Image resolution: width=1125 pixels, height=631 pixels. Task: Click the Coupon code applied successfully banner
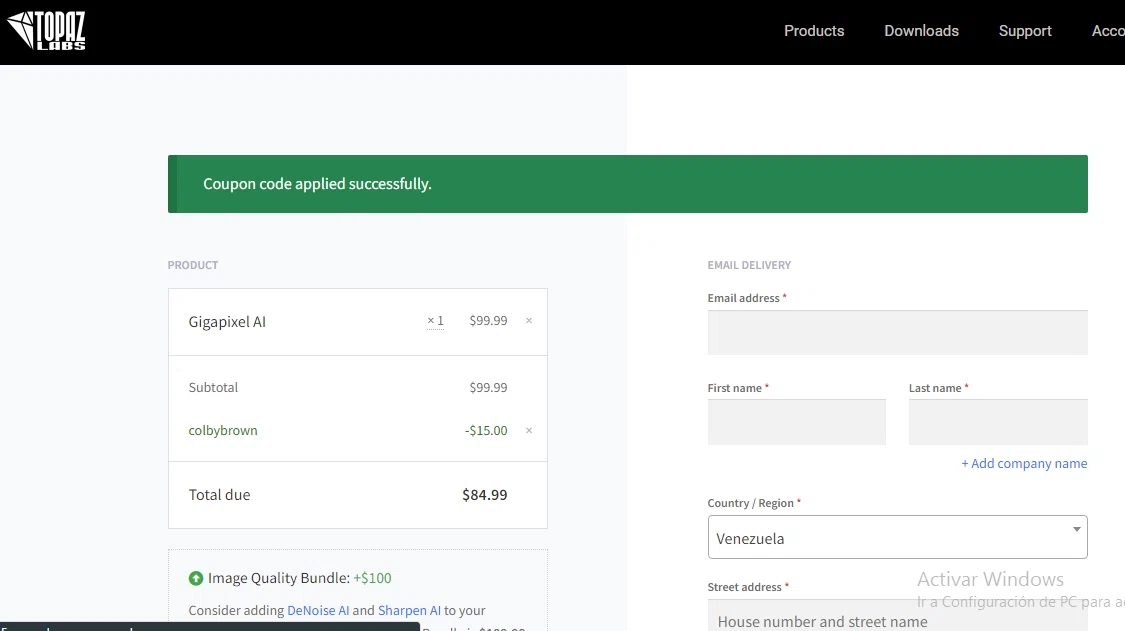tap(628, 184)
